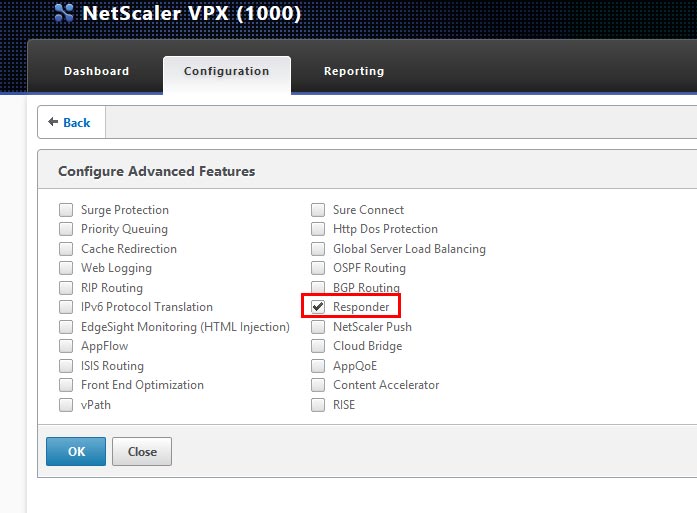Tick the vPath checkbox
Screen dimensions: 697x513
(x=66, y=405)
